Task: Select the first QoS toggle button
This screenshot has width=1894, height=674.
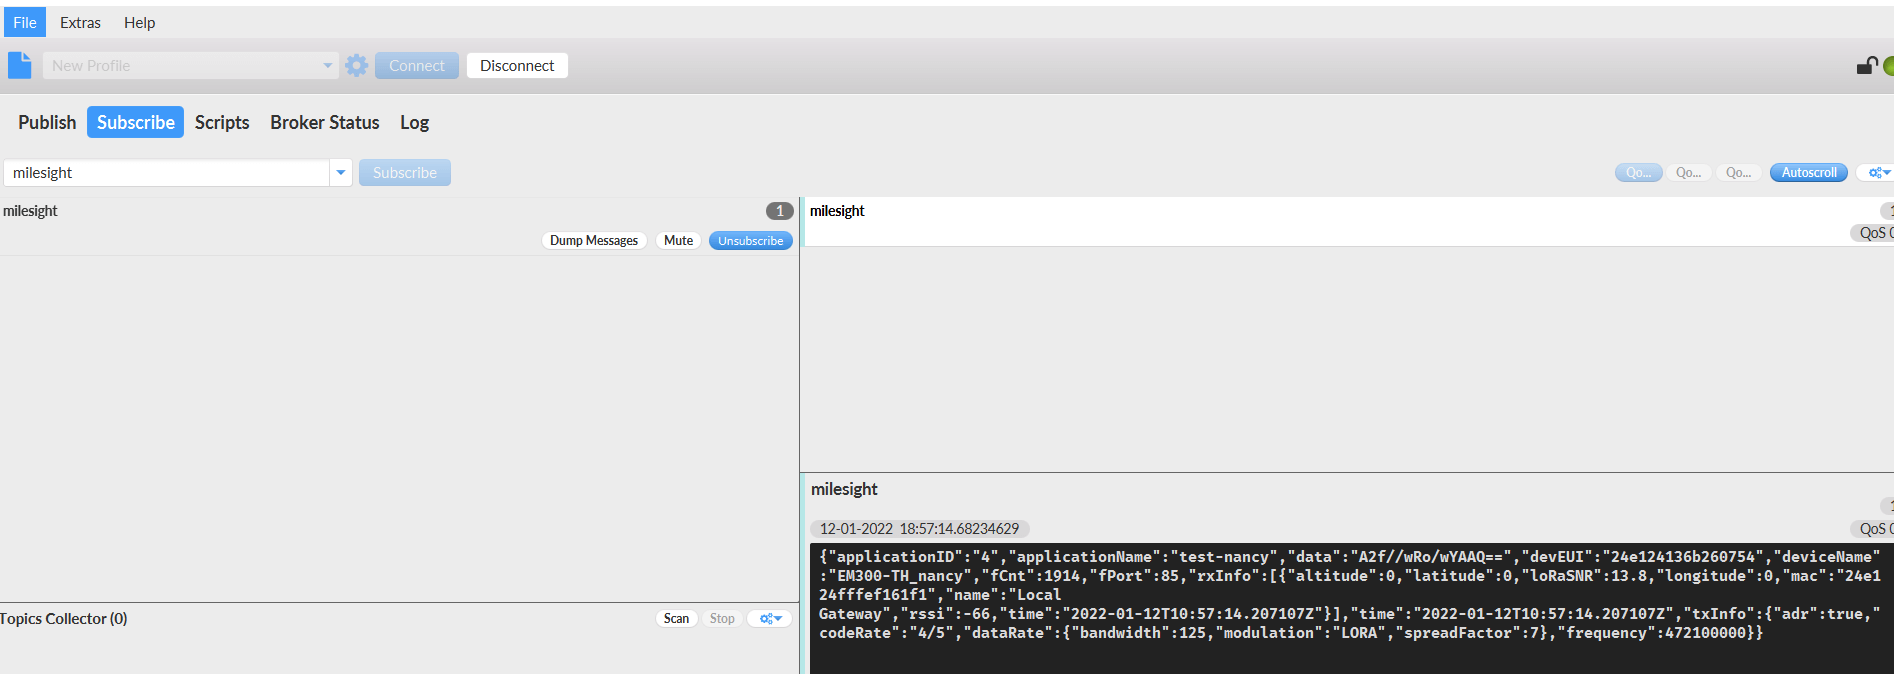Action: click(x=1638, y=173)
